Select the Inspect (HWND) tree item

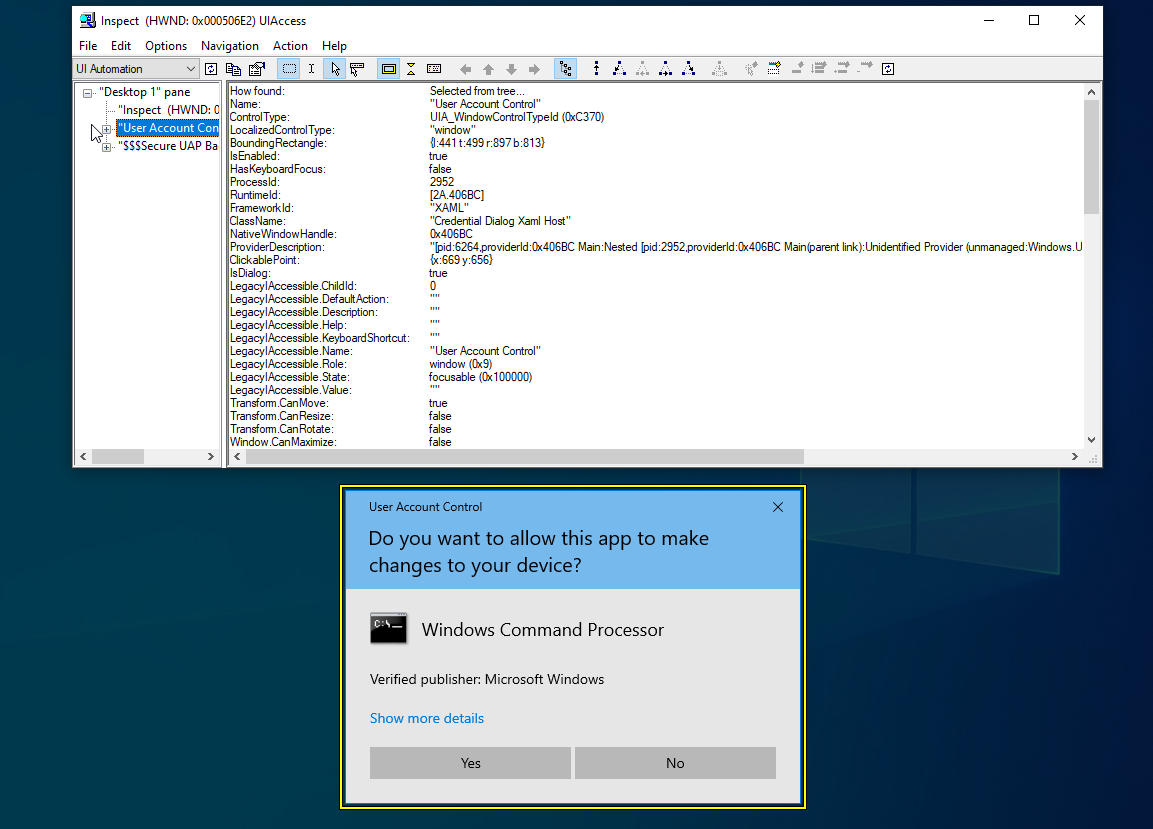168,110
